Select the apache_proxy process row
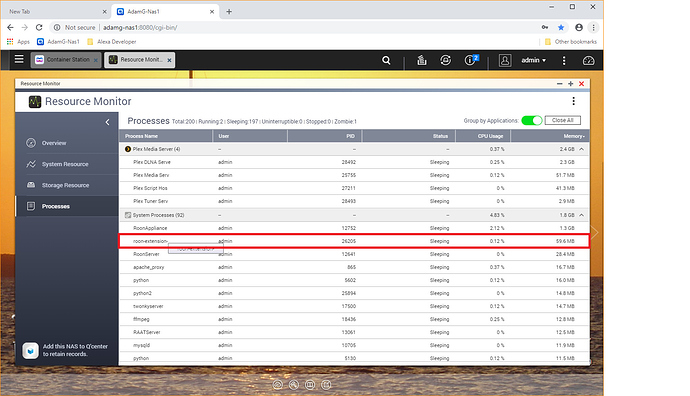The image size is (690, 396). [x=354, y=267]
